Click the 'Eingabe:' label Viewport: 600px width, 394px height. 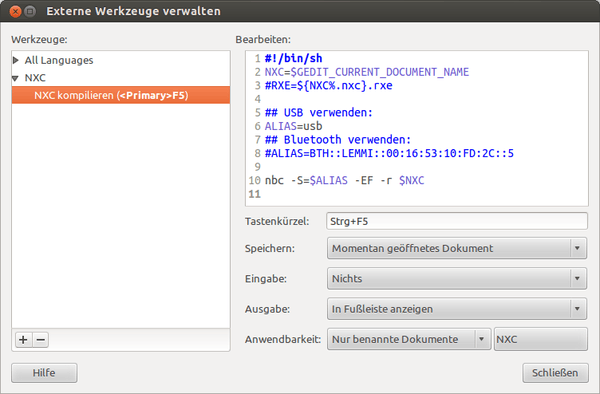click(x=266, y=279)
